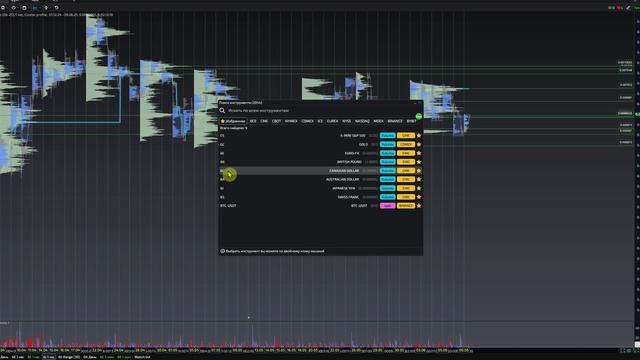Viewport: 640px width, 360px height.
Task: Toggle favorite star for E-MINI S&P 500
Action: 419,136
